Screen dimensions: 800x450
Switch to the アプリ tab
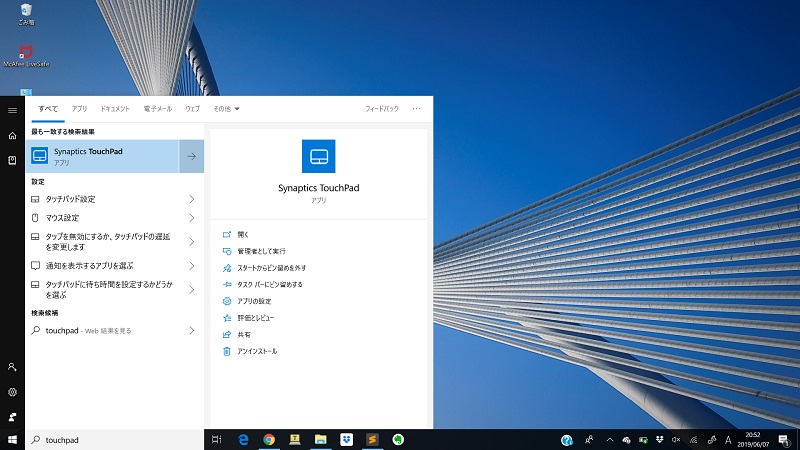point(79,109)
